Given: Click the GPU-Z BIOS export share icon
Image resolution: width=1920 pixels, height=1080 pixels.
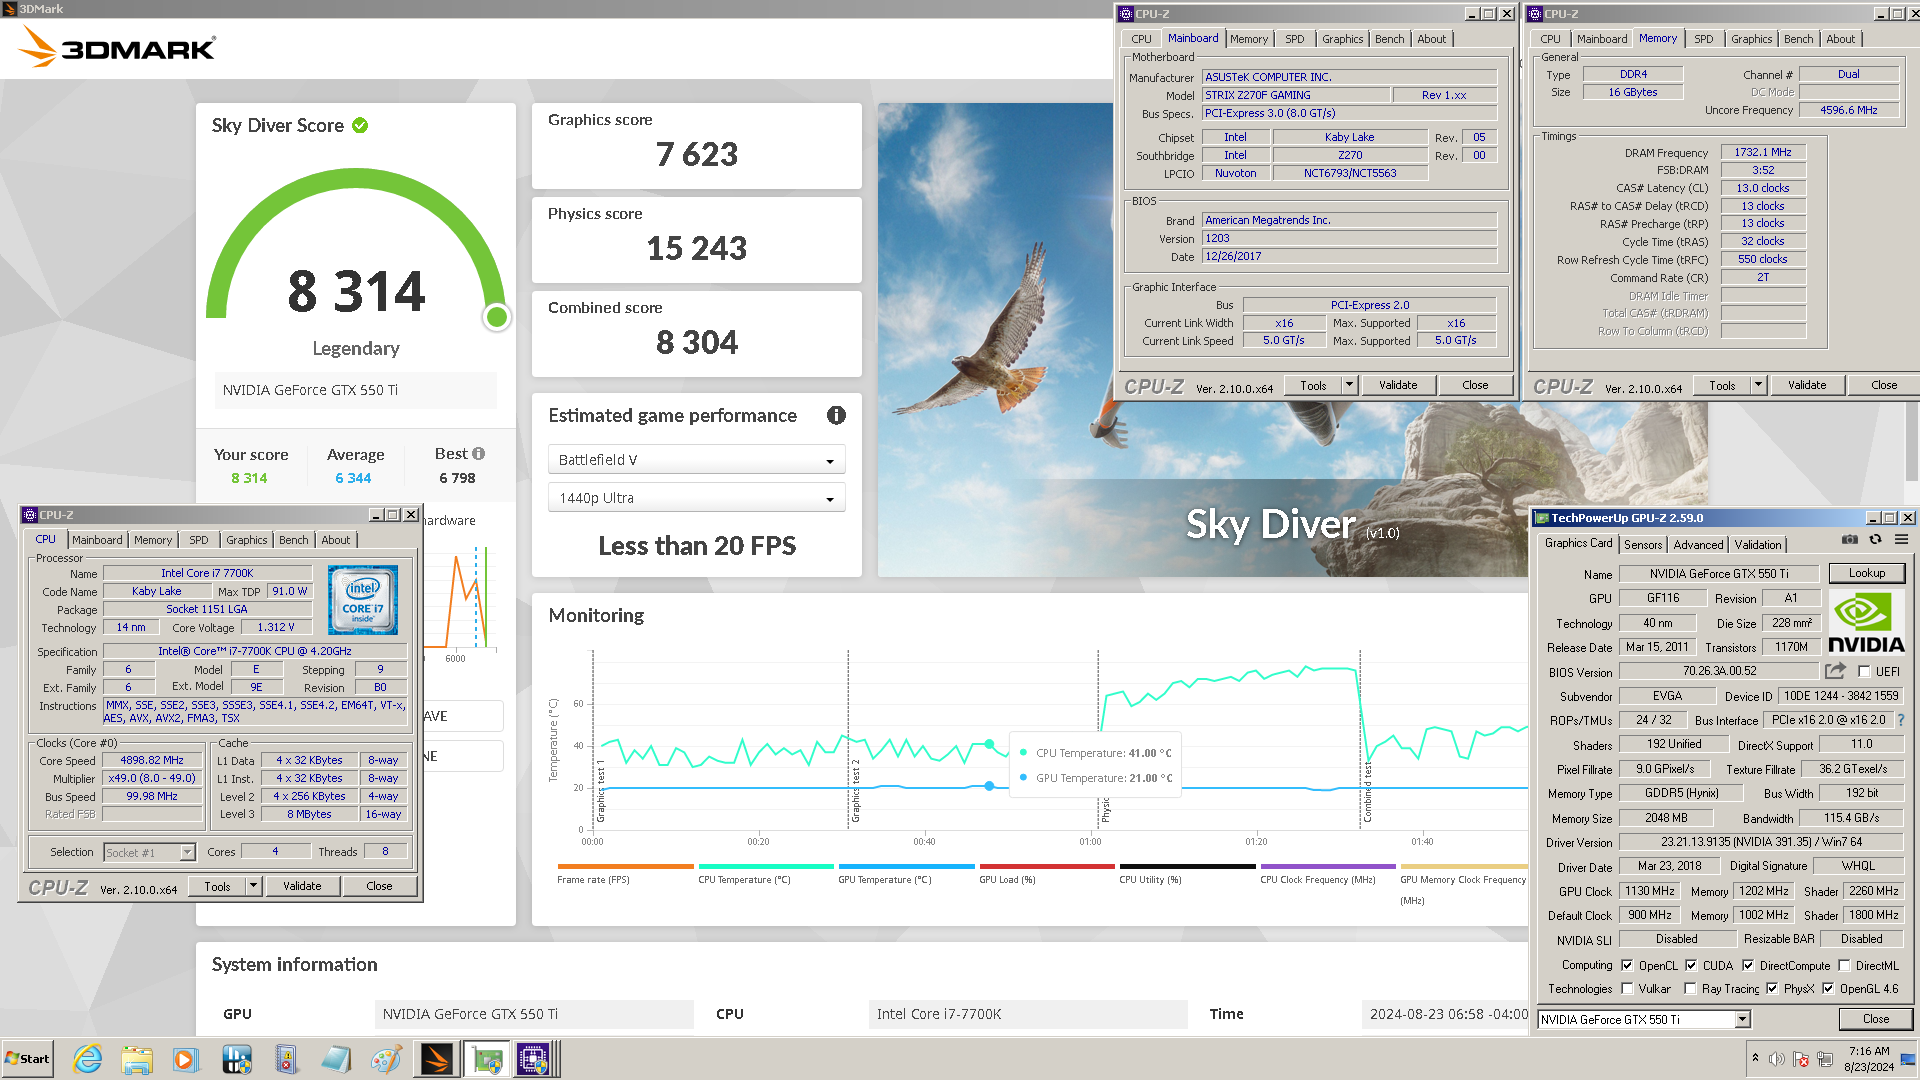Looking at the screenshot, I should tap(1835, 671).
